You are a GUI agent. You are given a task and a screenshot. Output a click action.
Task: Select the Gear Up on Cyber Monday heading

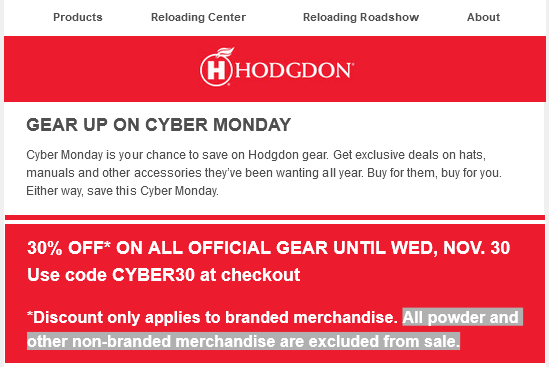coord(159,125)
